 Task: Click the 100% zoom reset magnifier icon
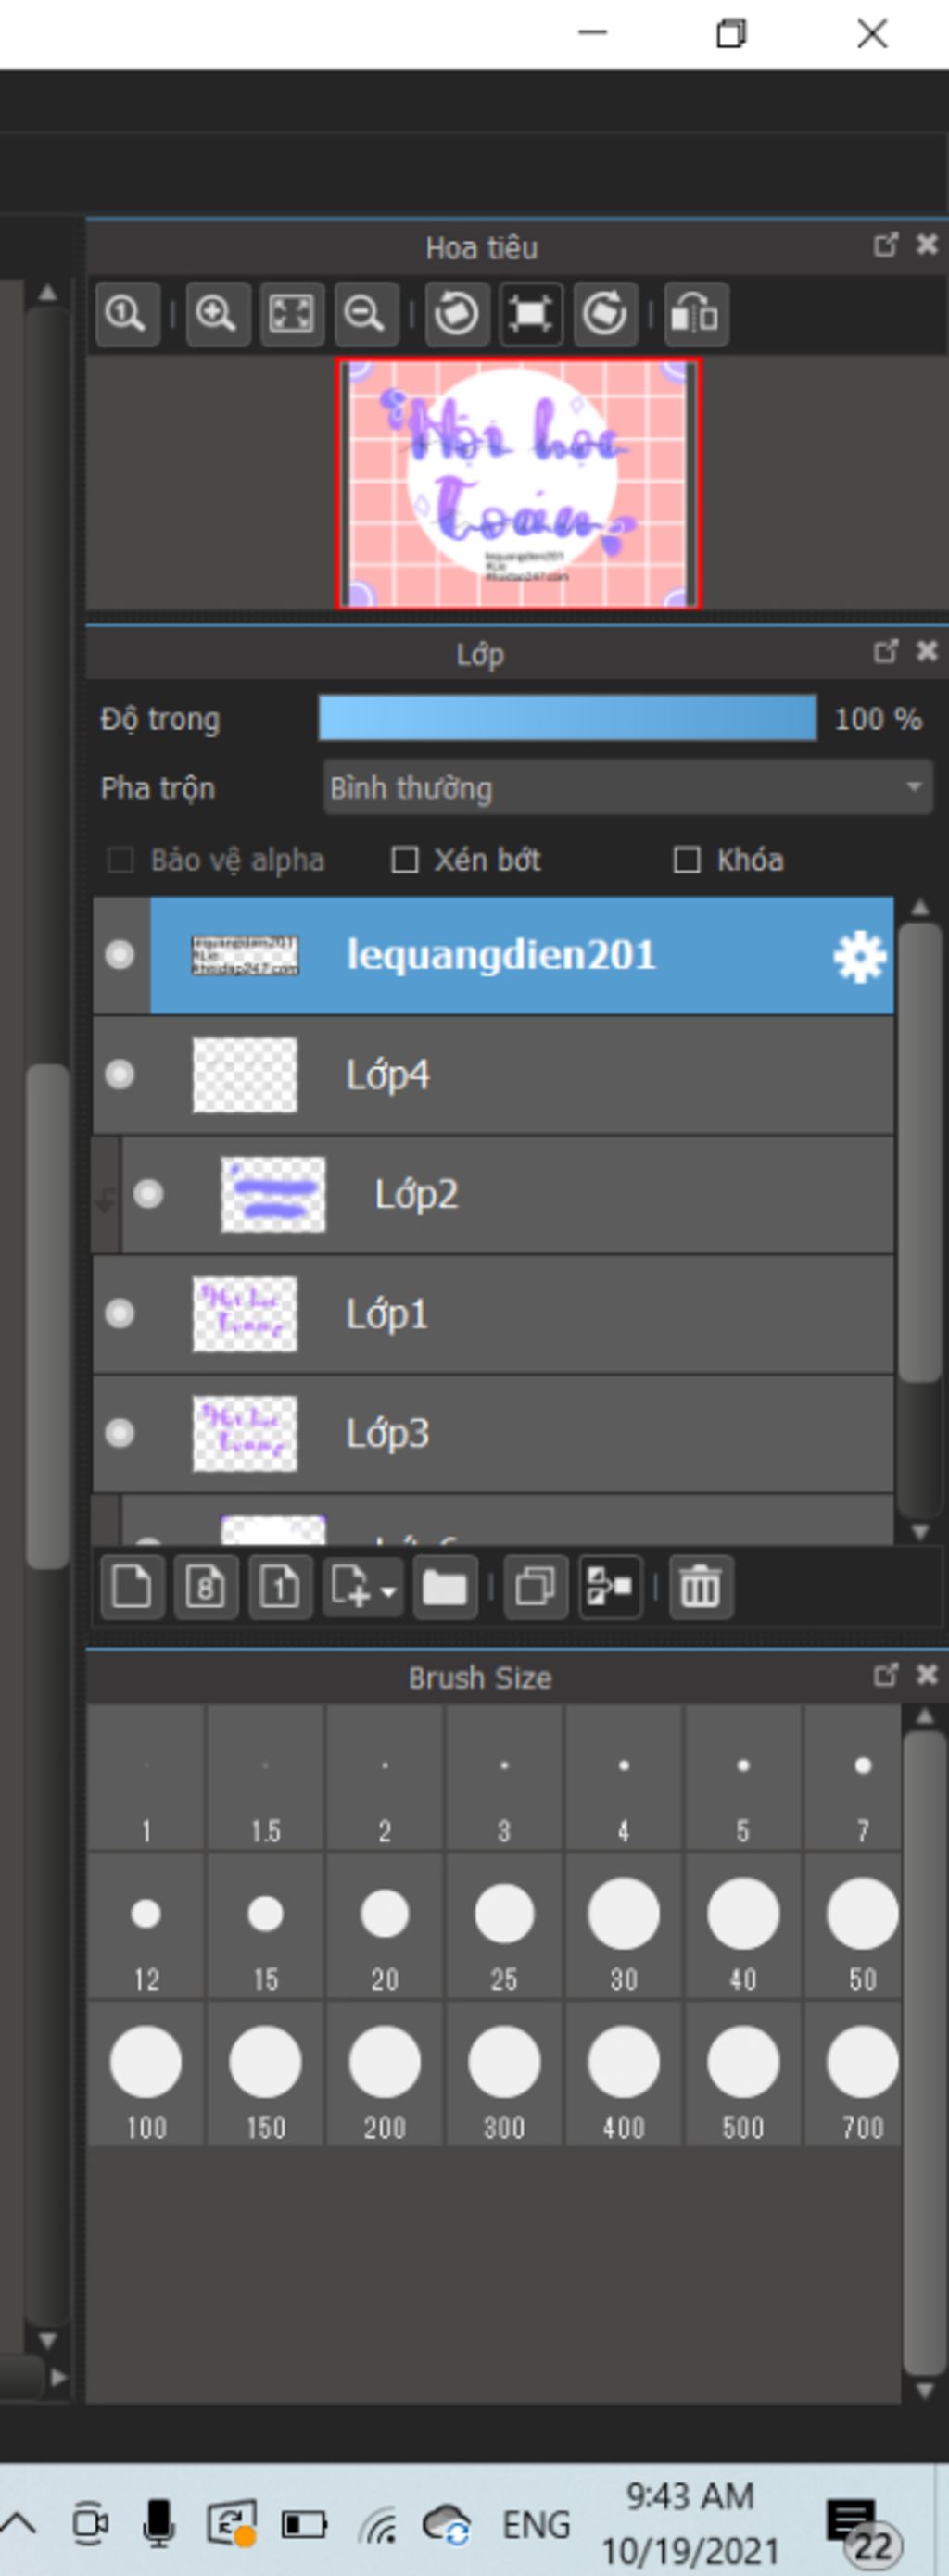(x=127, y=314)
